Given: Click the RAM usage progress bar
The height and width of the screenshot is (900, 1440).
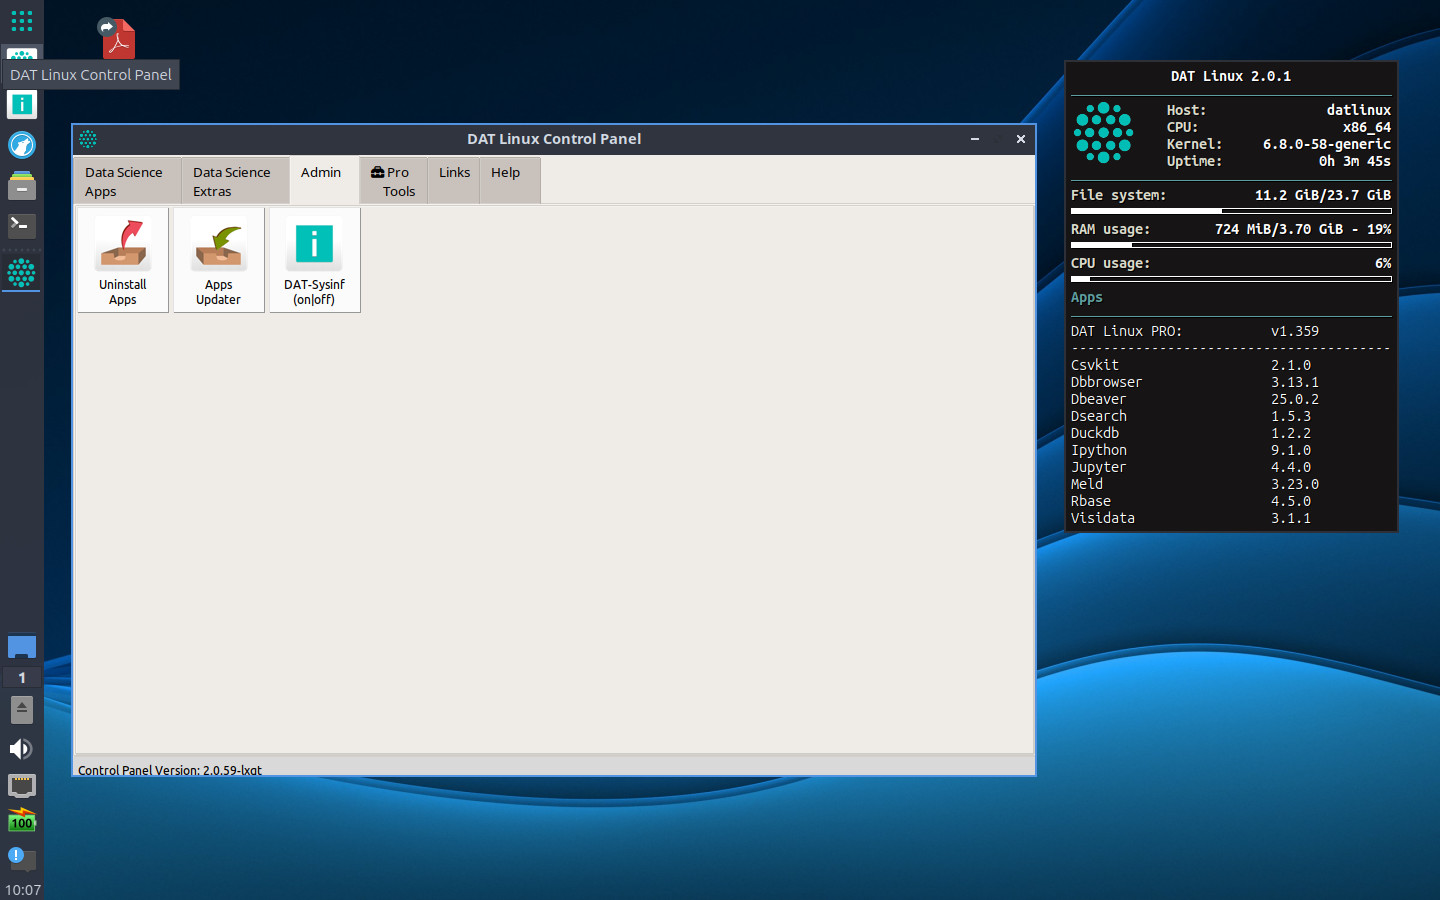Looking at the screenshot, I should 1230,244.
